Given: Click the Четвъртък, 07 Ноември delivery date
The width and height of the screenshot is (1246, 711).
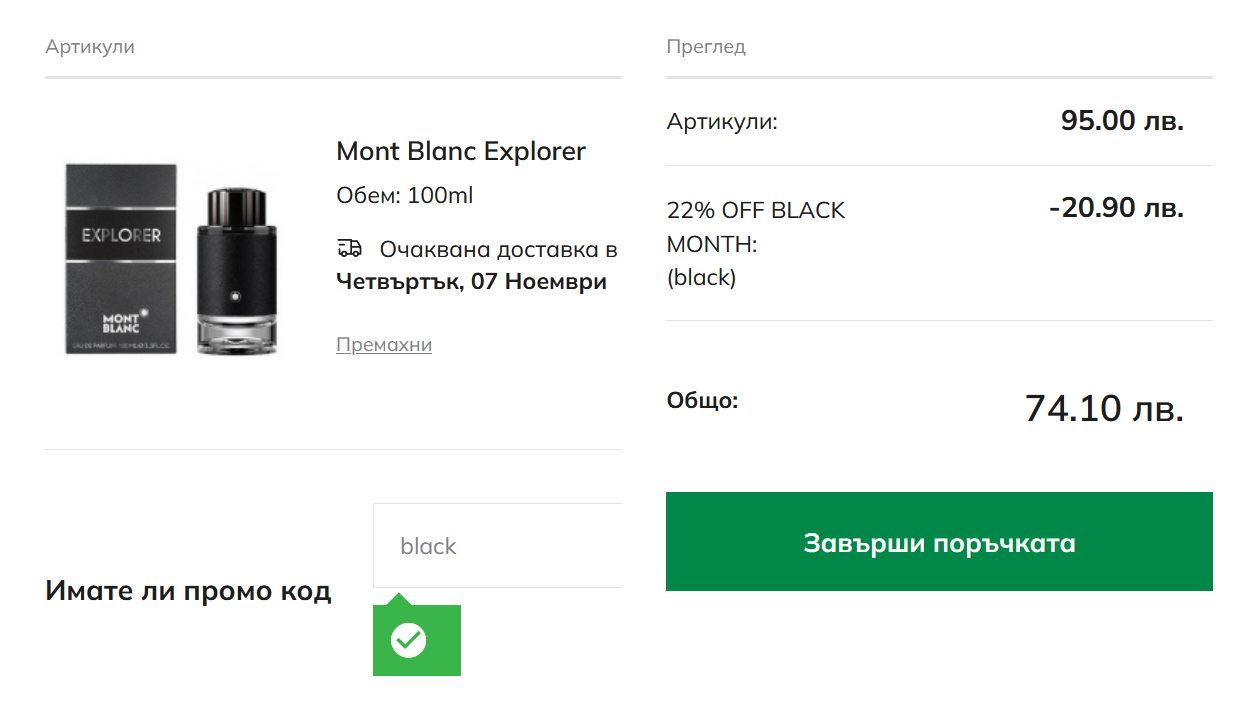Looking at the screenshot, I should pos(472,281).
